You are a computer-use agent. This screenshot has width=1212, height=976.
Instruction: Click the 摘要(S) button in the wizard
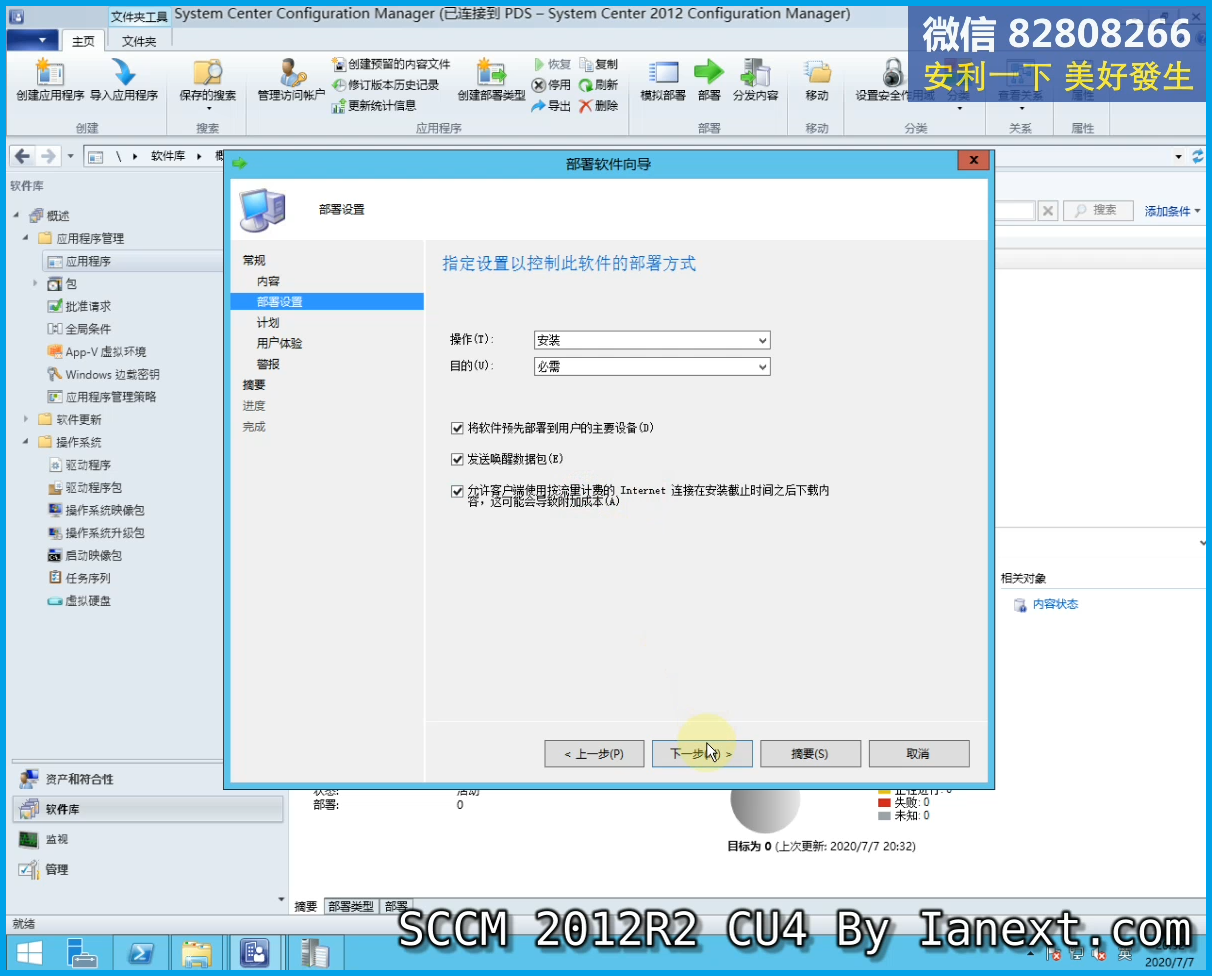click(x=810, y=753)
